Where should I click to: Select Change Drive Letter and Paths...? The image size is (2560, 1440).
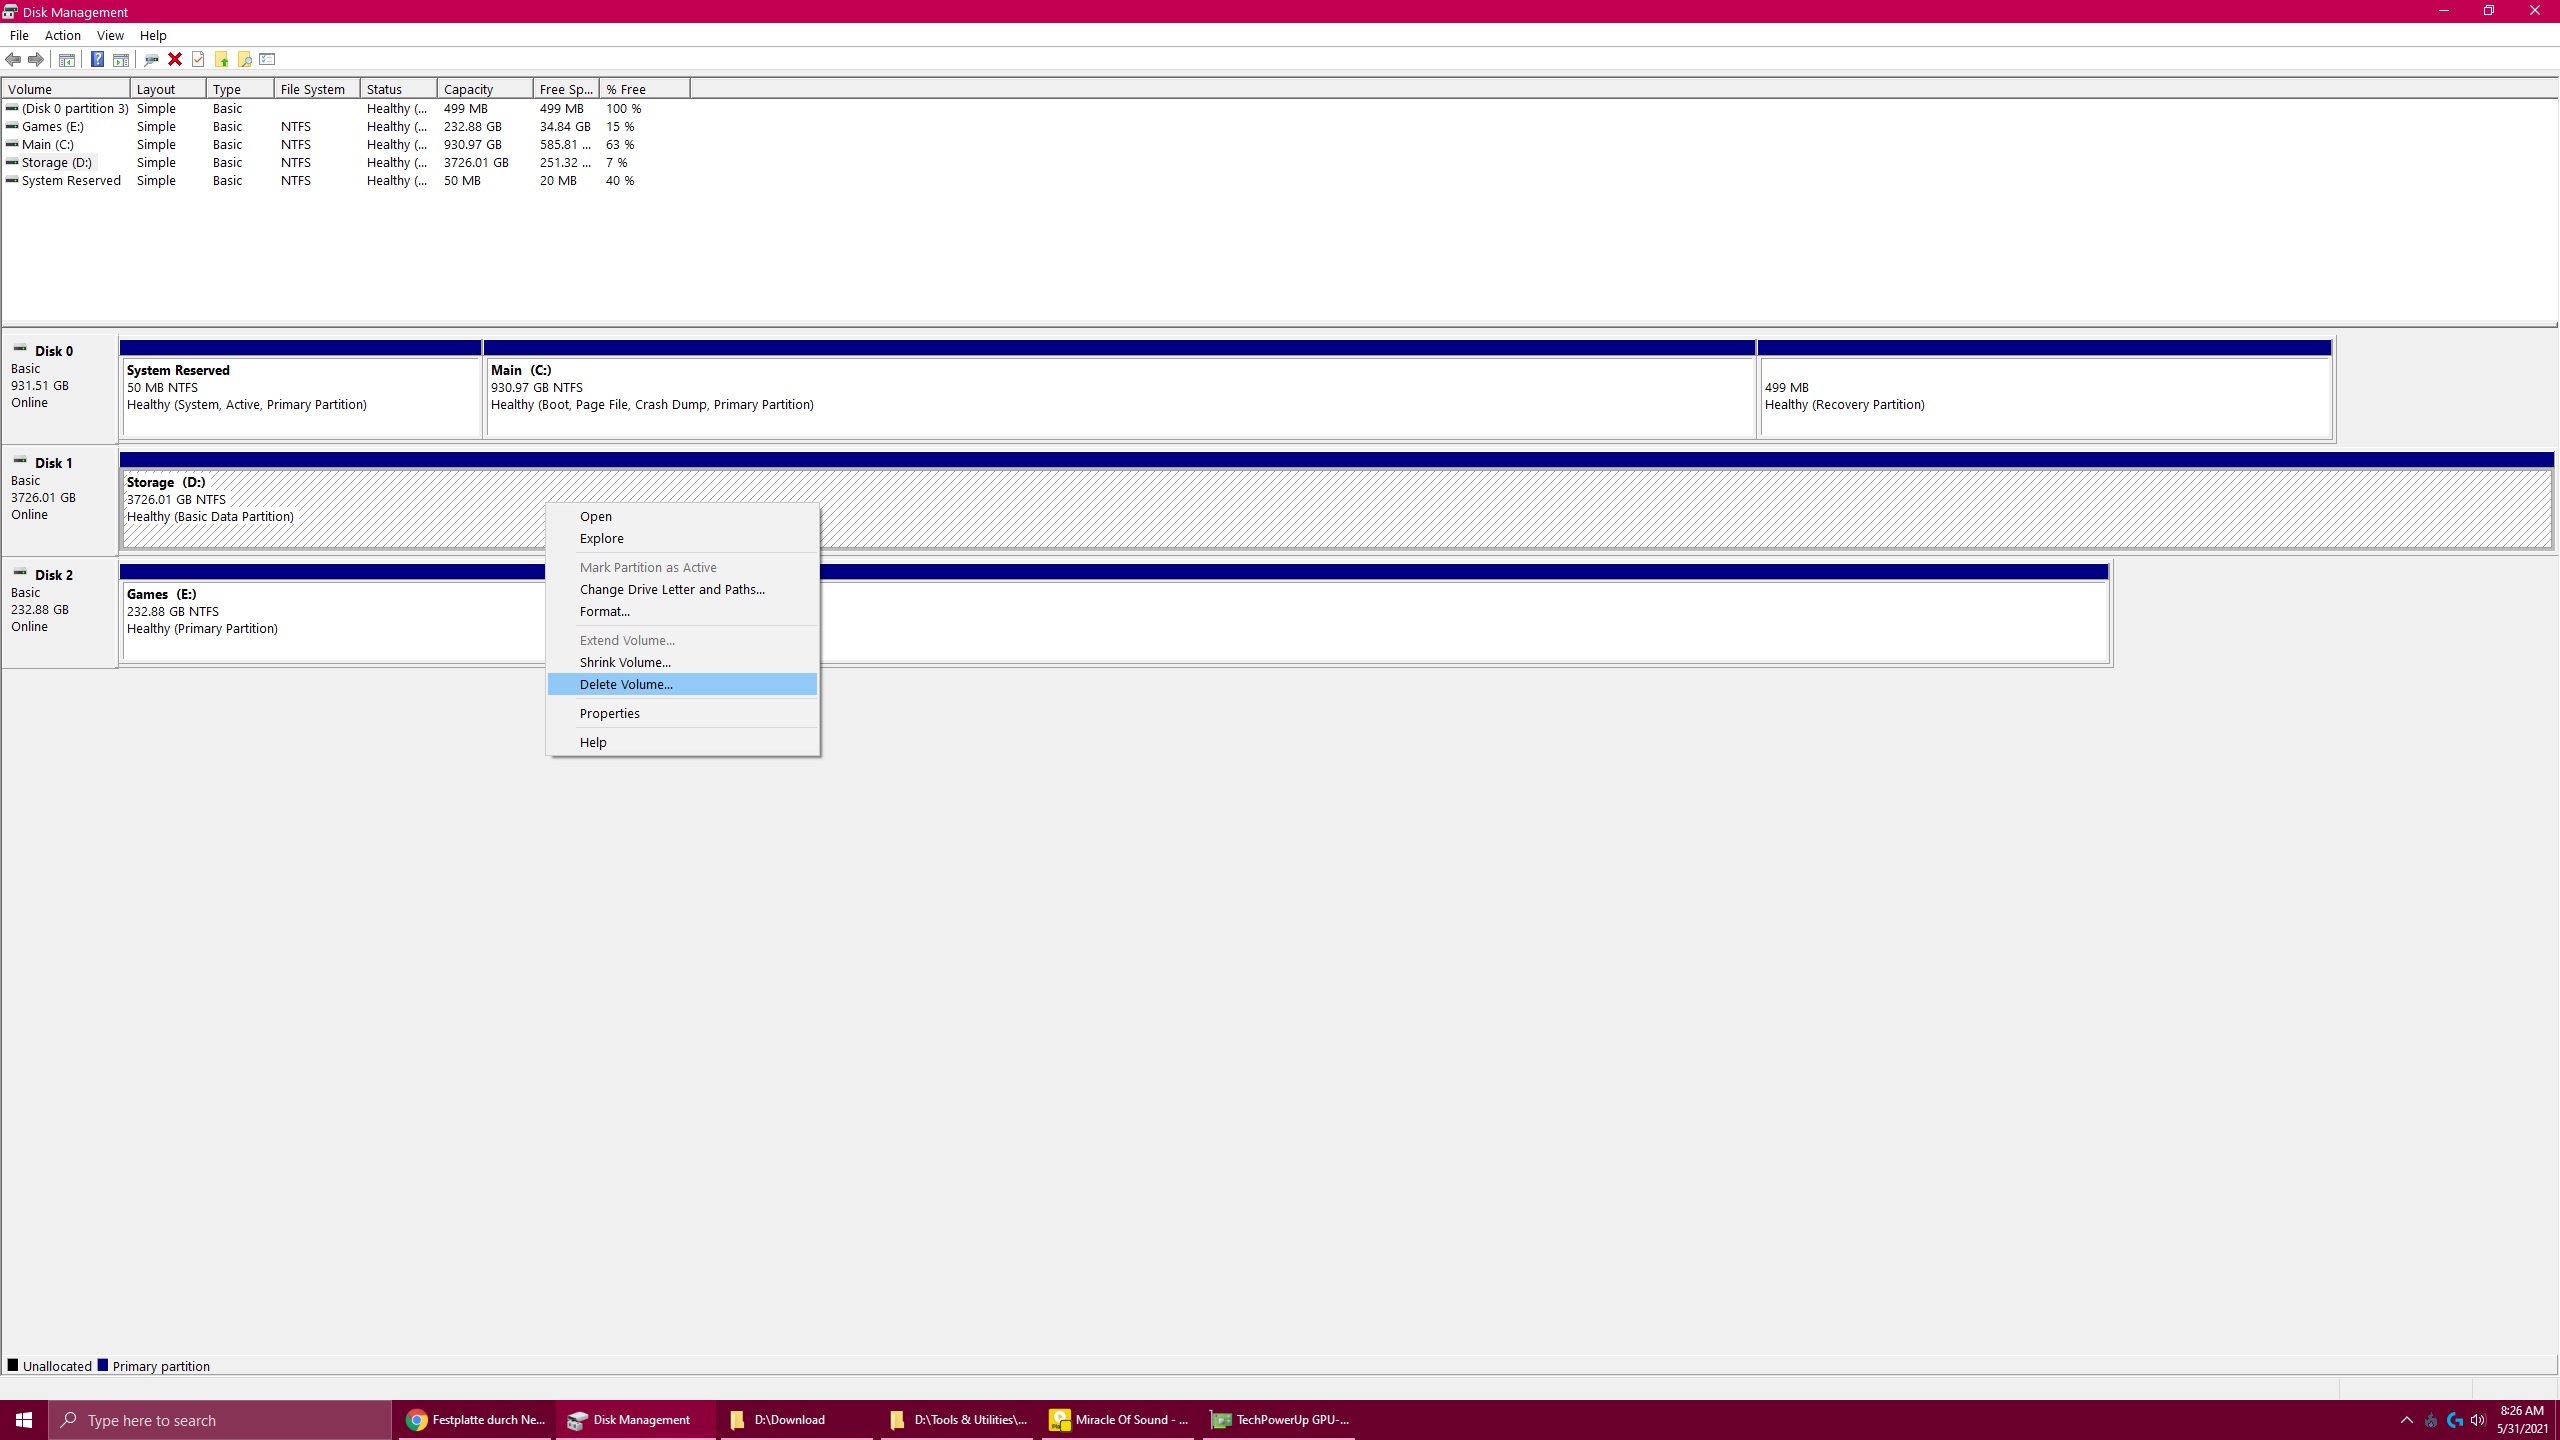pyautogui.click(x=672, y=590)
